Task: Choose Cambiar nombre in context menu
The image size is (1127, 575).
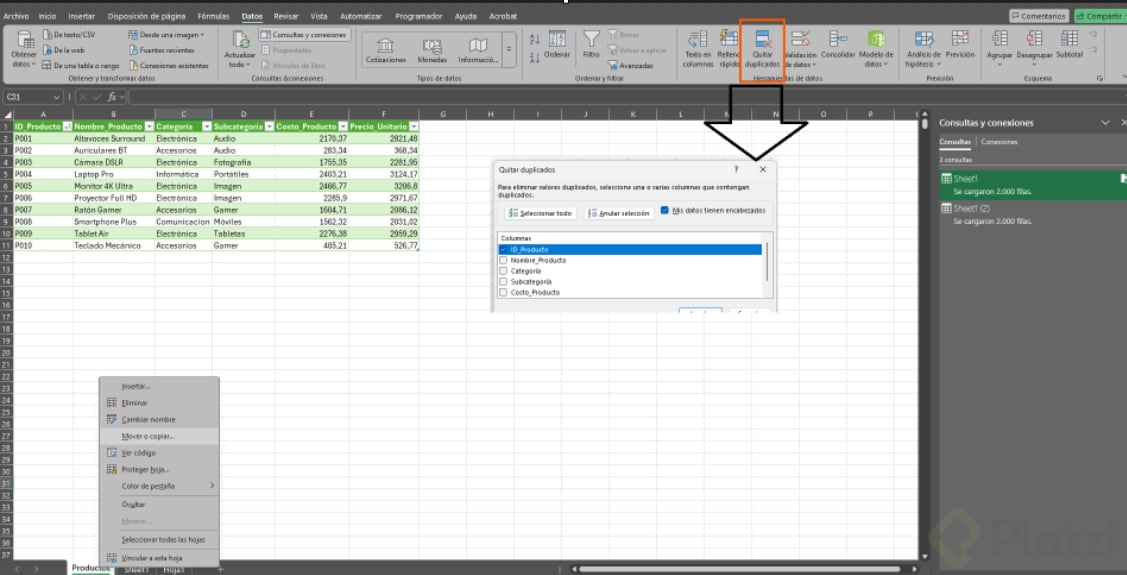Action: click(159, 420)
